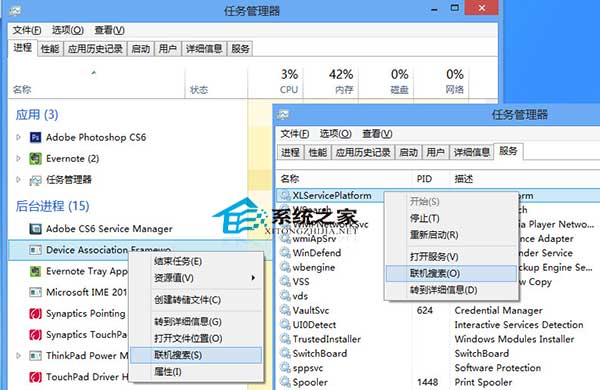Click the Synaptics Pointing red icon

pos(35,314)
